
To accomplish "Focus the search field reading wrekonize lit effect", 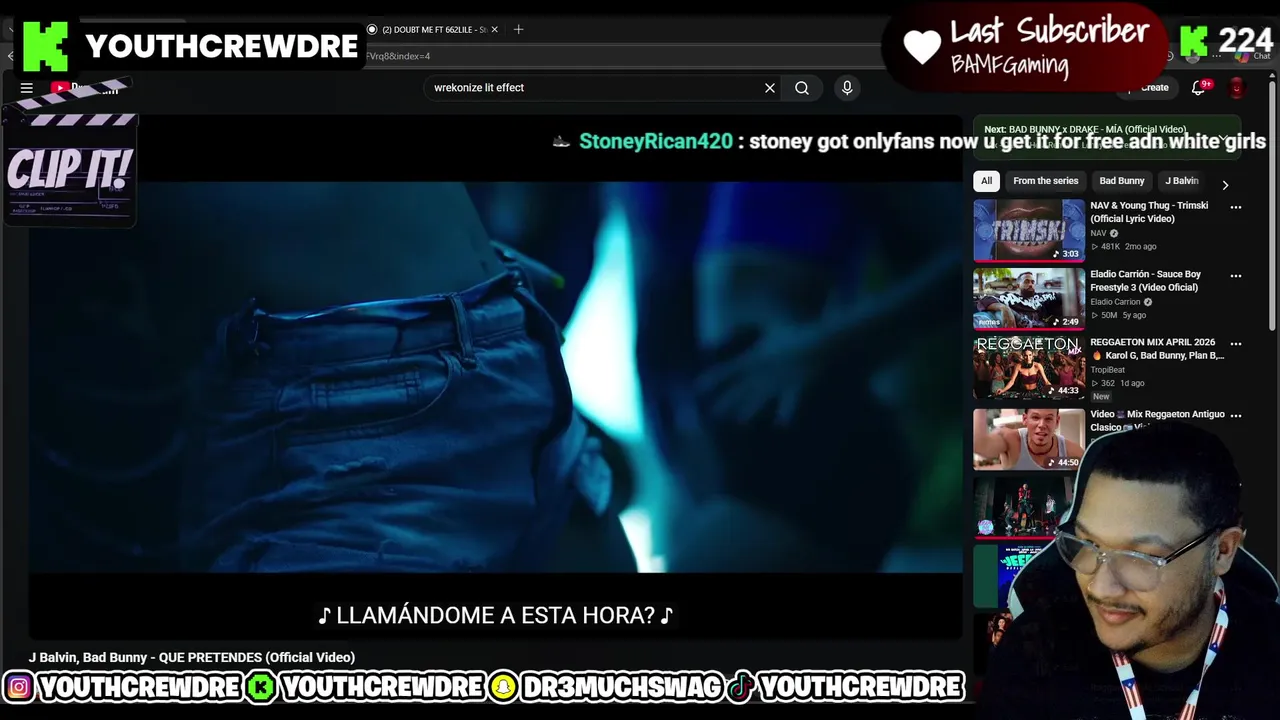I will pos(594,88).
